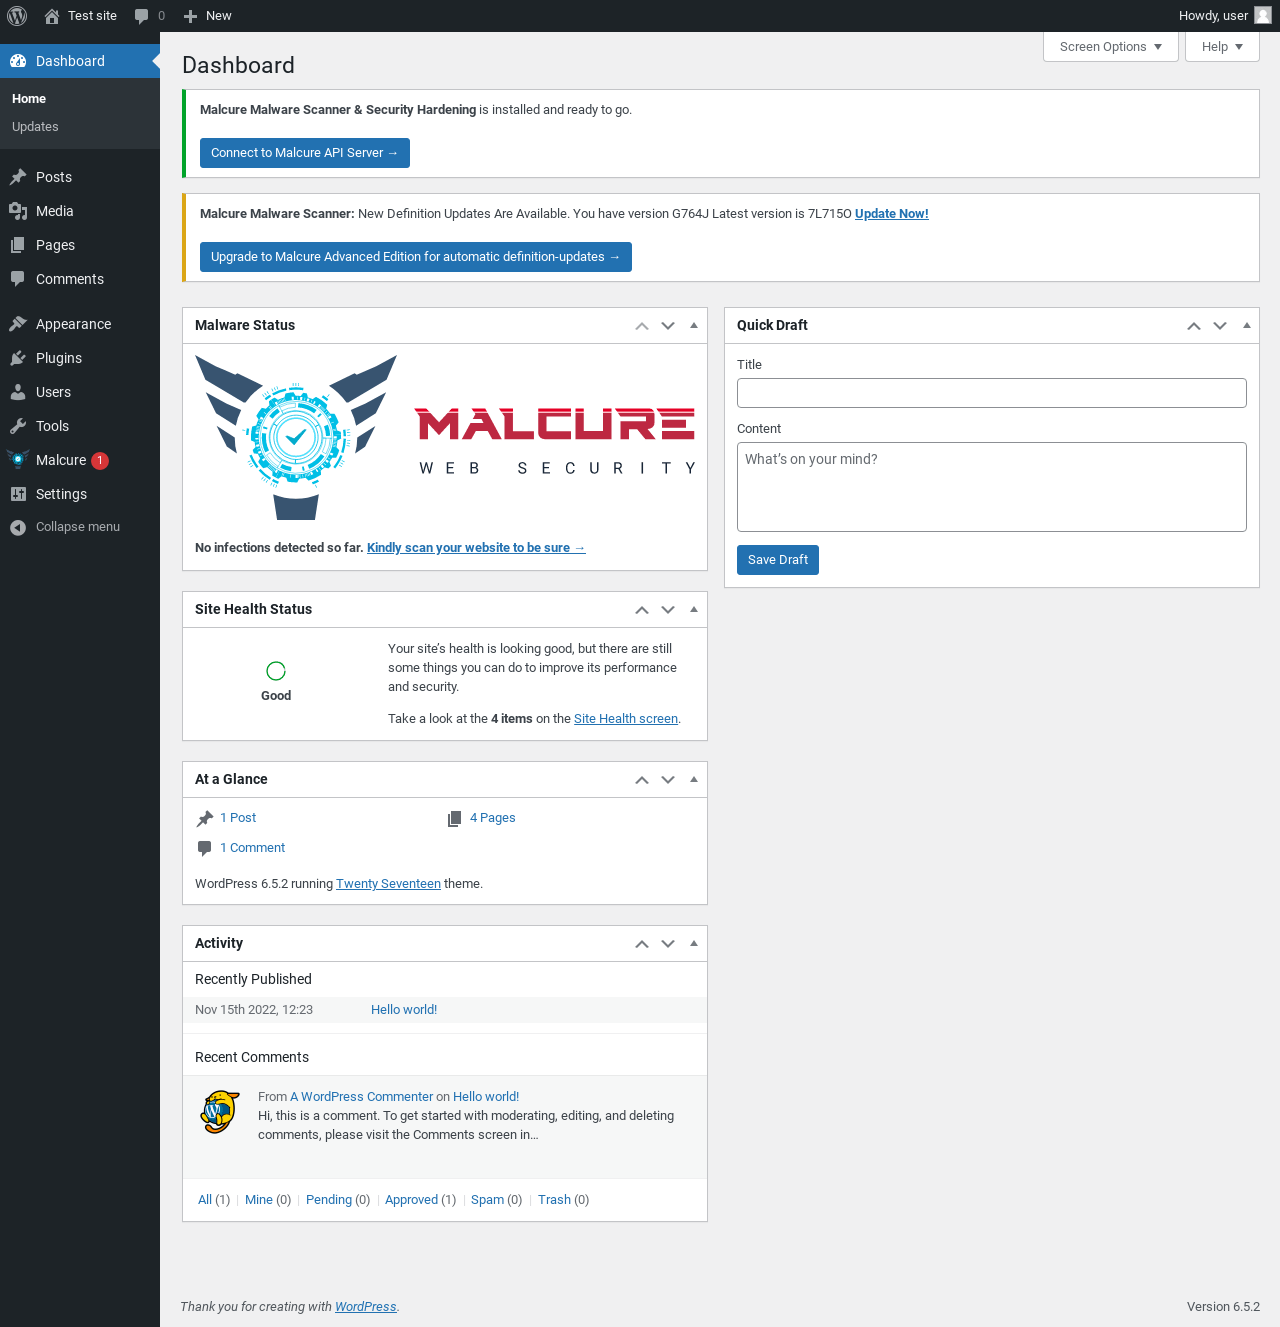Click the Posts pushpin icon in sidebar
Image resolution: width=1280 pixels, height=1327 pixels.
[x=18, y=177]
